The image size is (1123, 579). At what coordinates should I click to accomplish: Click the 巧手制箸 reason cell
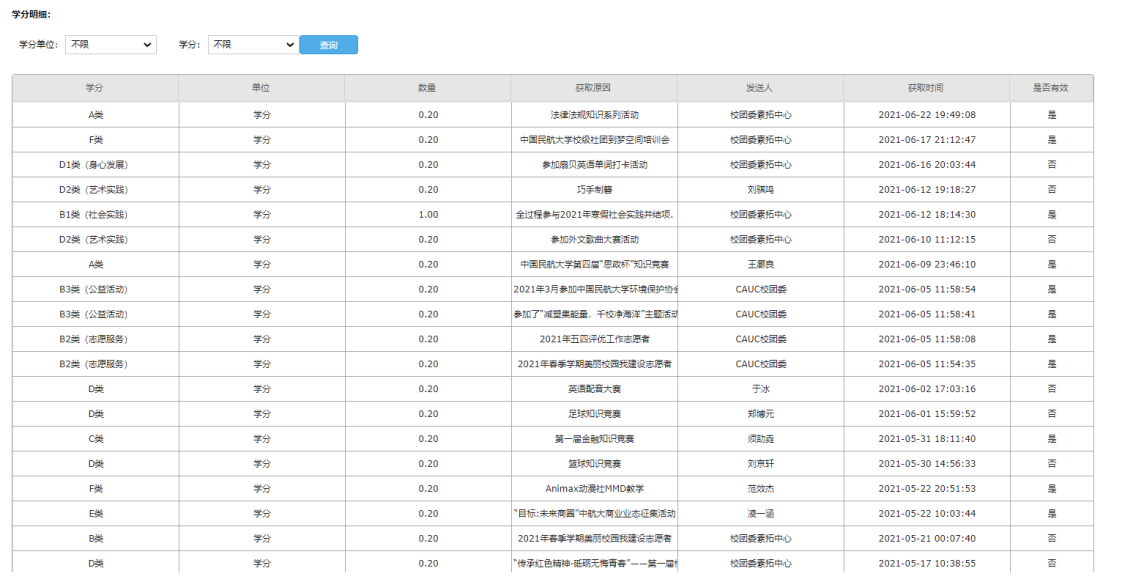pos(594,190)
